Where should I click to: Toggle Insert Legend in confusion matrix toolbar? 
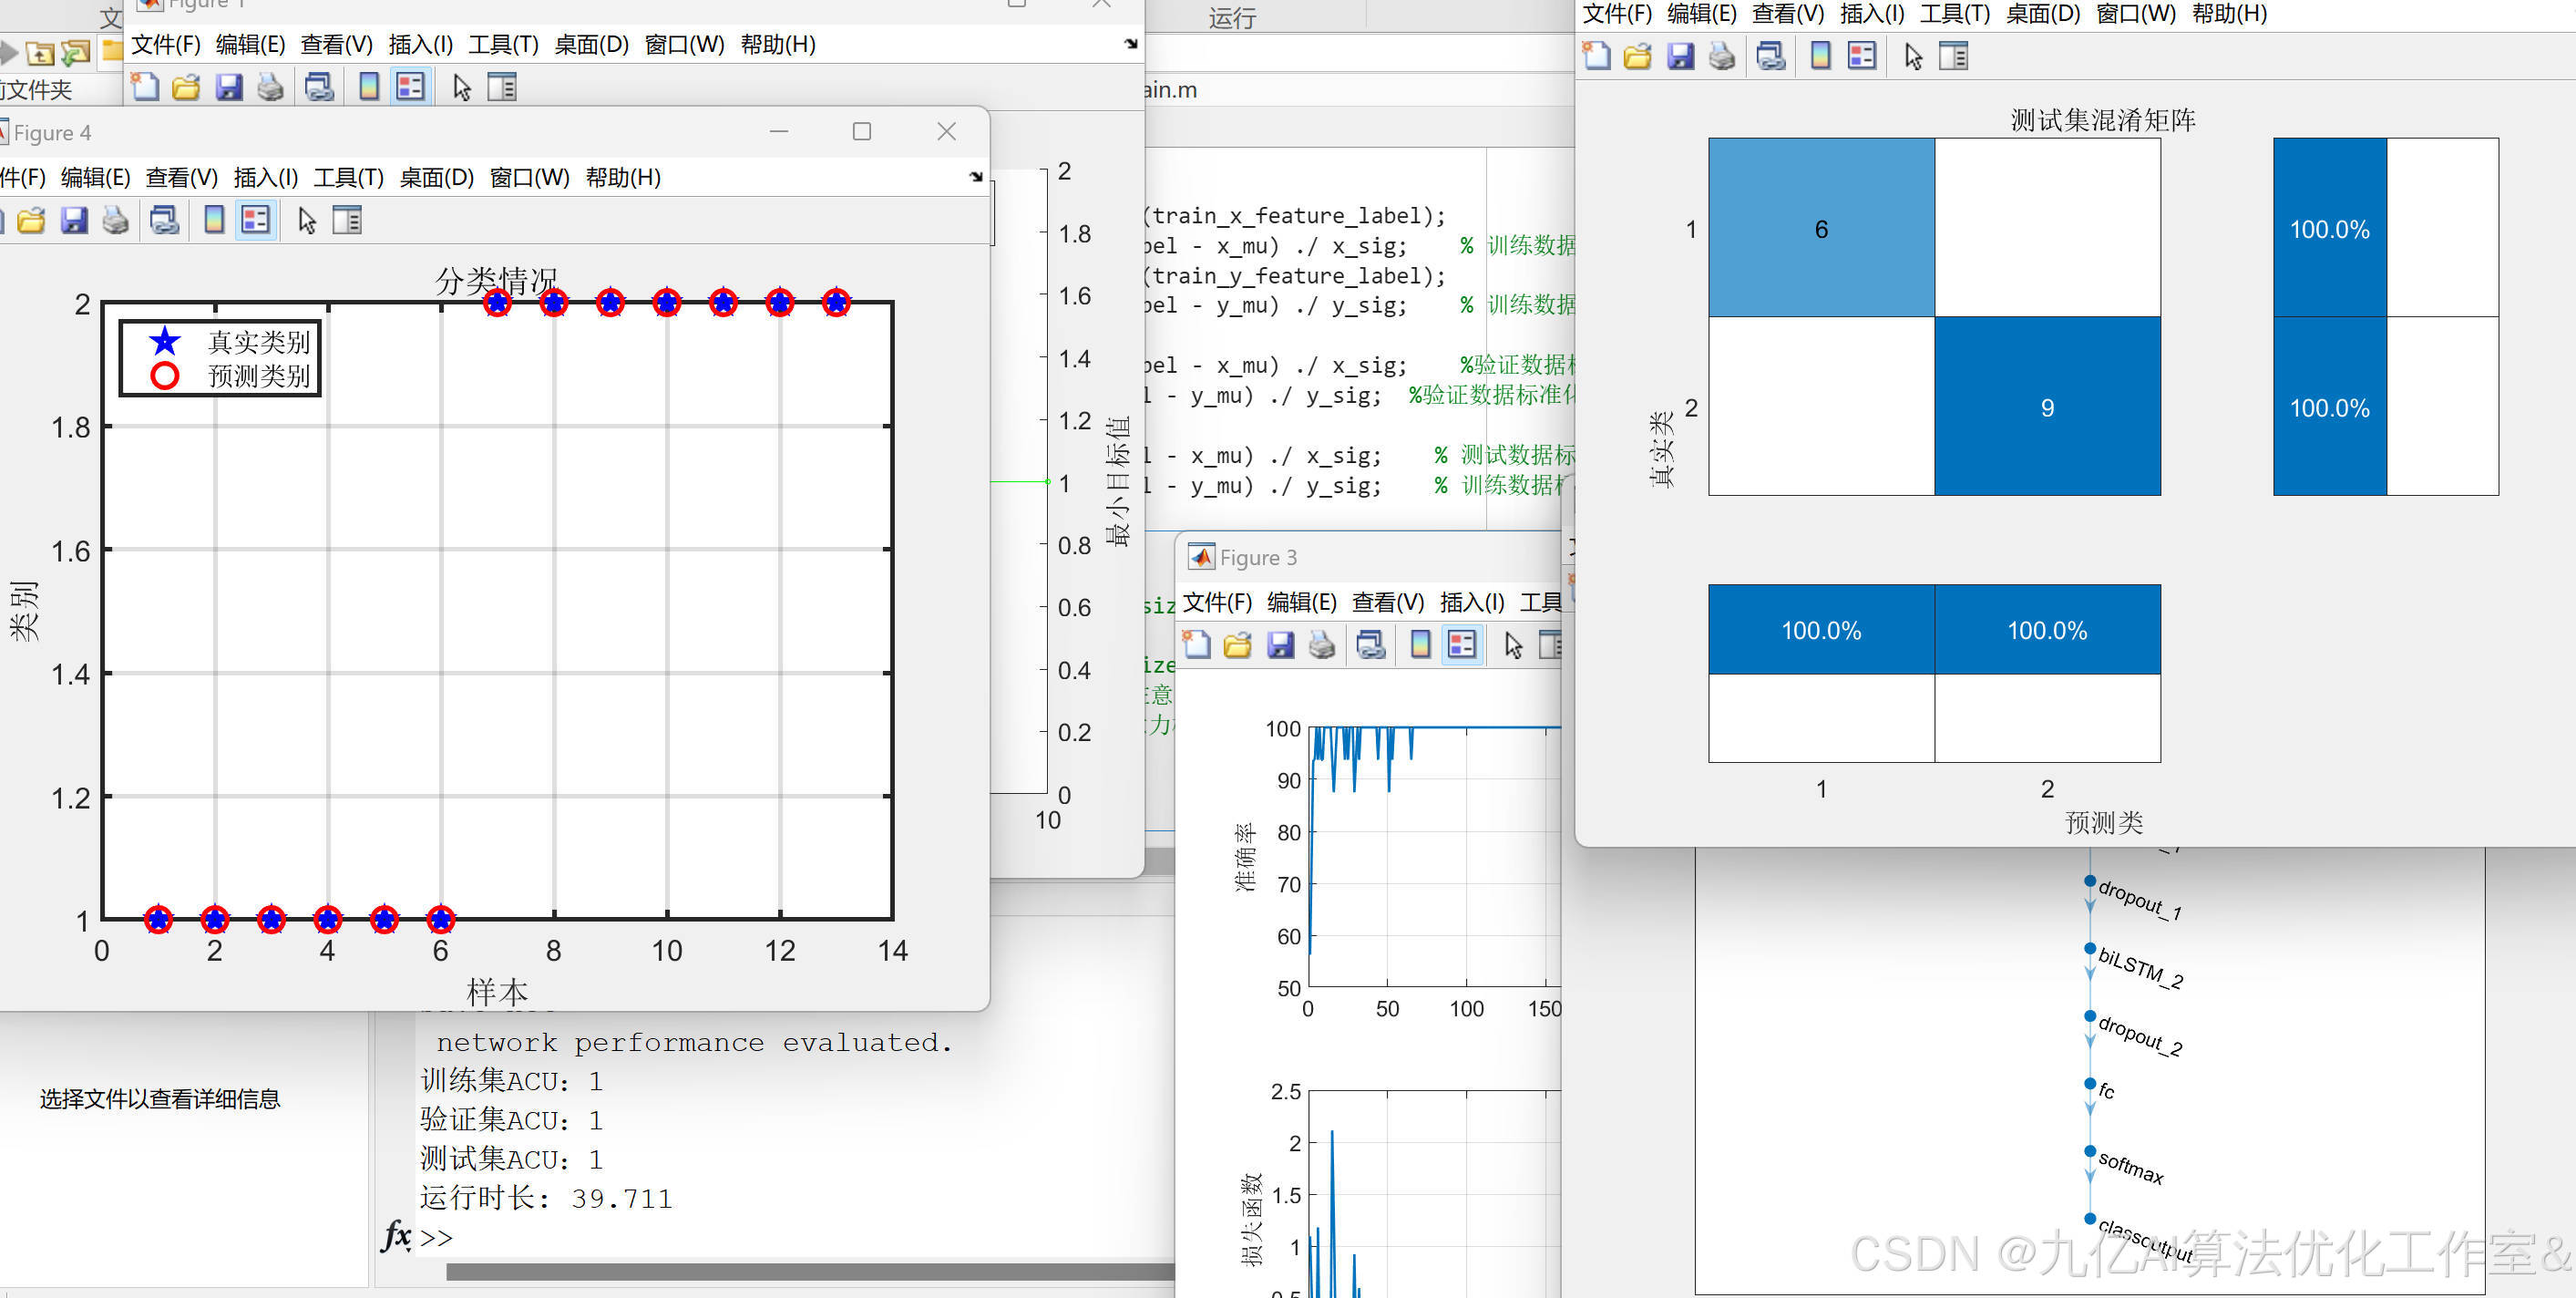click(x=1862, y=56)
